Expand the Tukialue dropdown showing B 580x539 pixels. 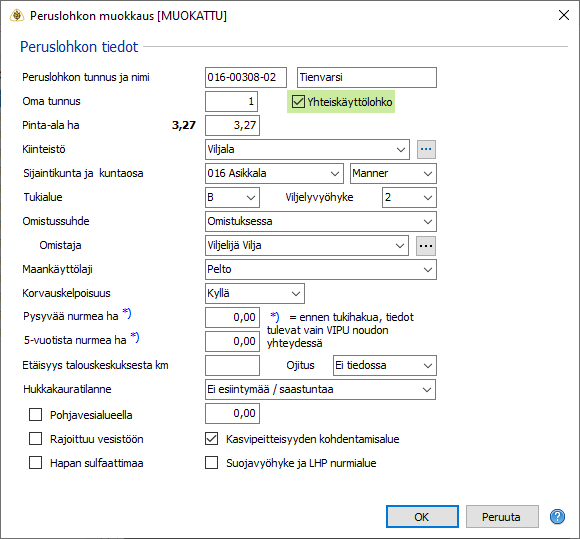(232, 197)
